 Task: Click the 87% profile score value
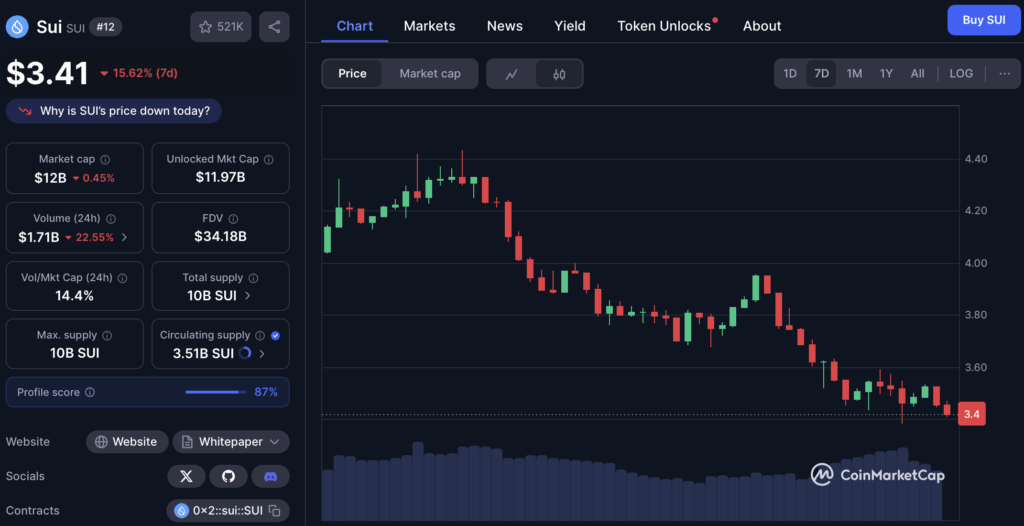pyautogui.click(x=266, y=392)
